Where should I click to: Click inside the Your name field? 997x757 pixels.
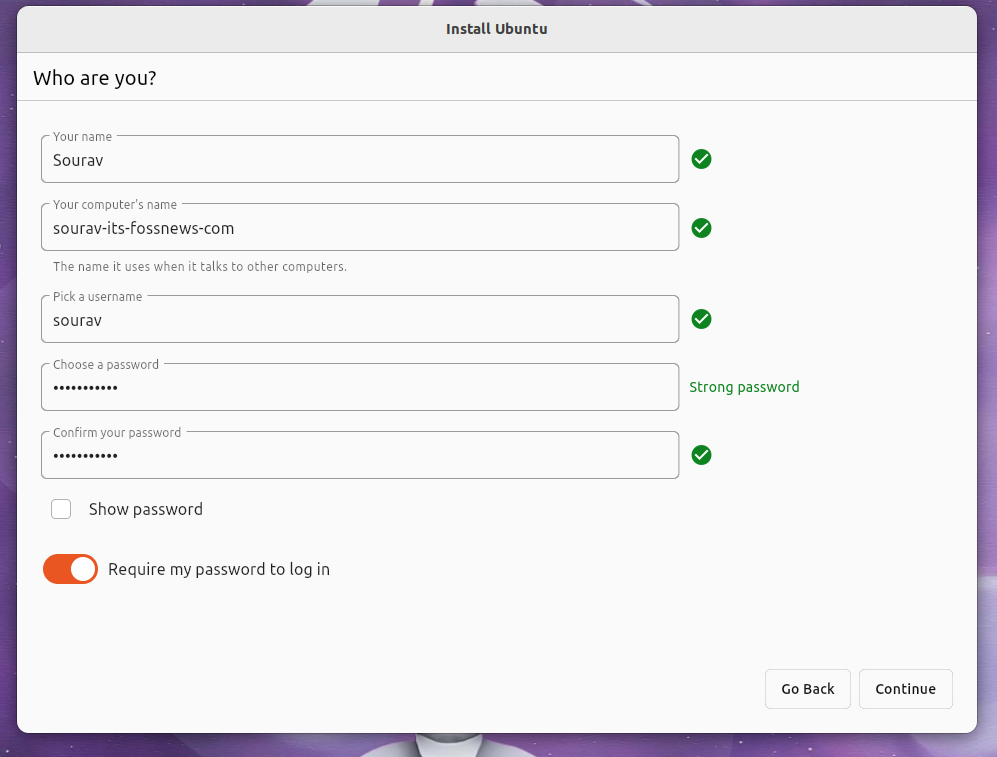coord(360,160)
